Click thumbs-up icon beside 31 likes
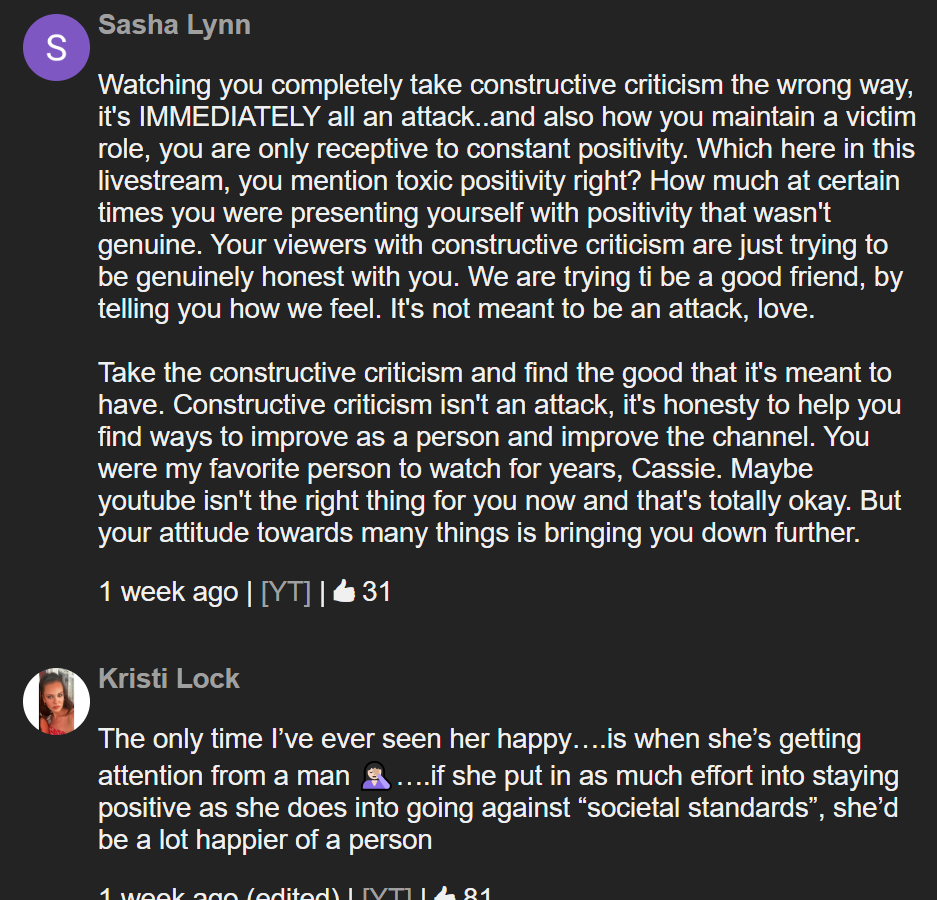 [x=344, y=592]
